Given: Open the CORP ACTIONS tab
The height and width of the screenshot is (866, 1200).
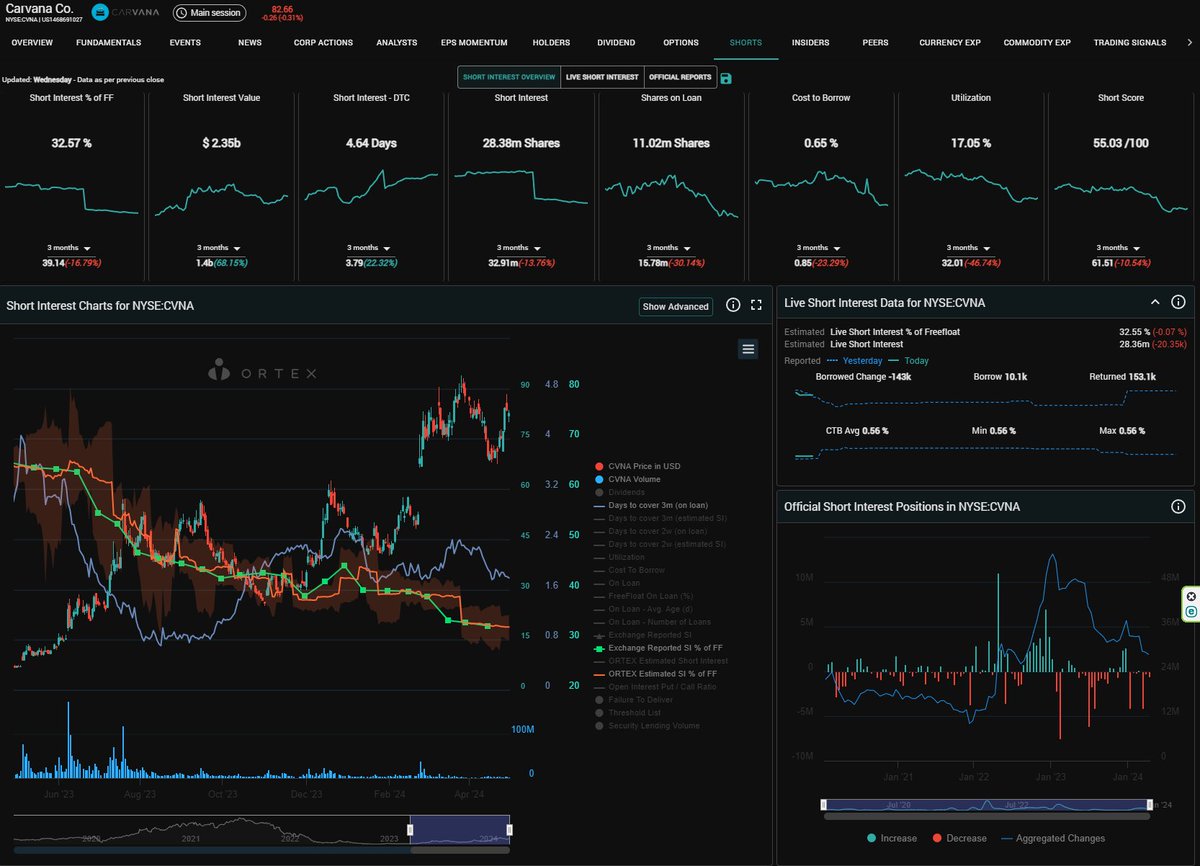Looking at the screenshot, I should (x=325, y=43).
